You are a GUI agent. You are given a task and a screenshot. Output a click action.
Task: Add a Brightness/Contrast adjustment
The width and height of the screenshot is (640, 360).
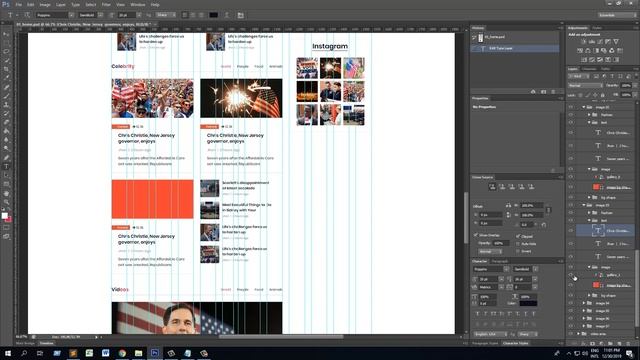[x=583, y=42]
